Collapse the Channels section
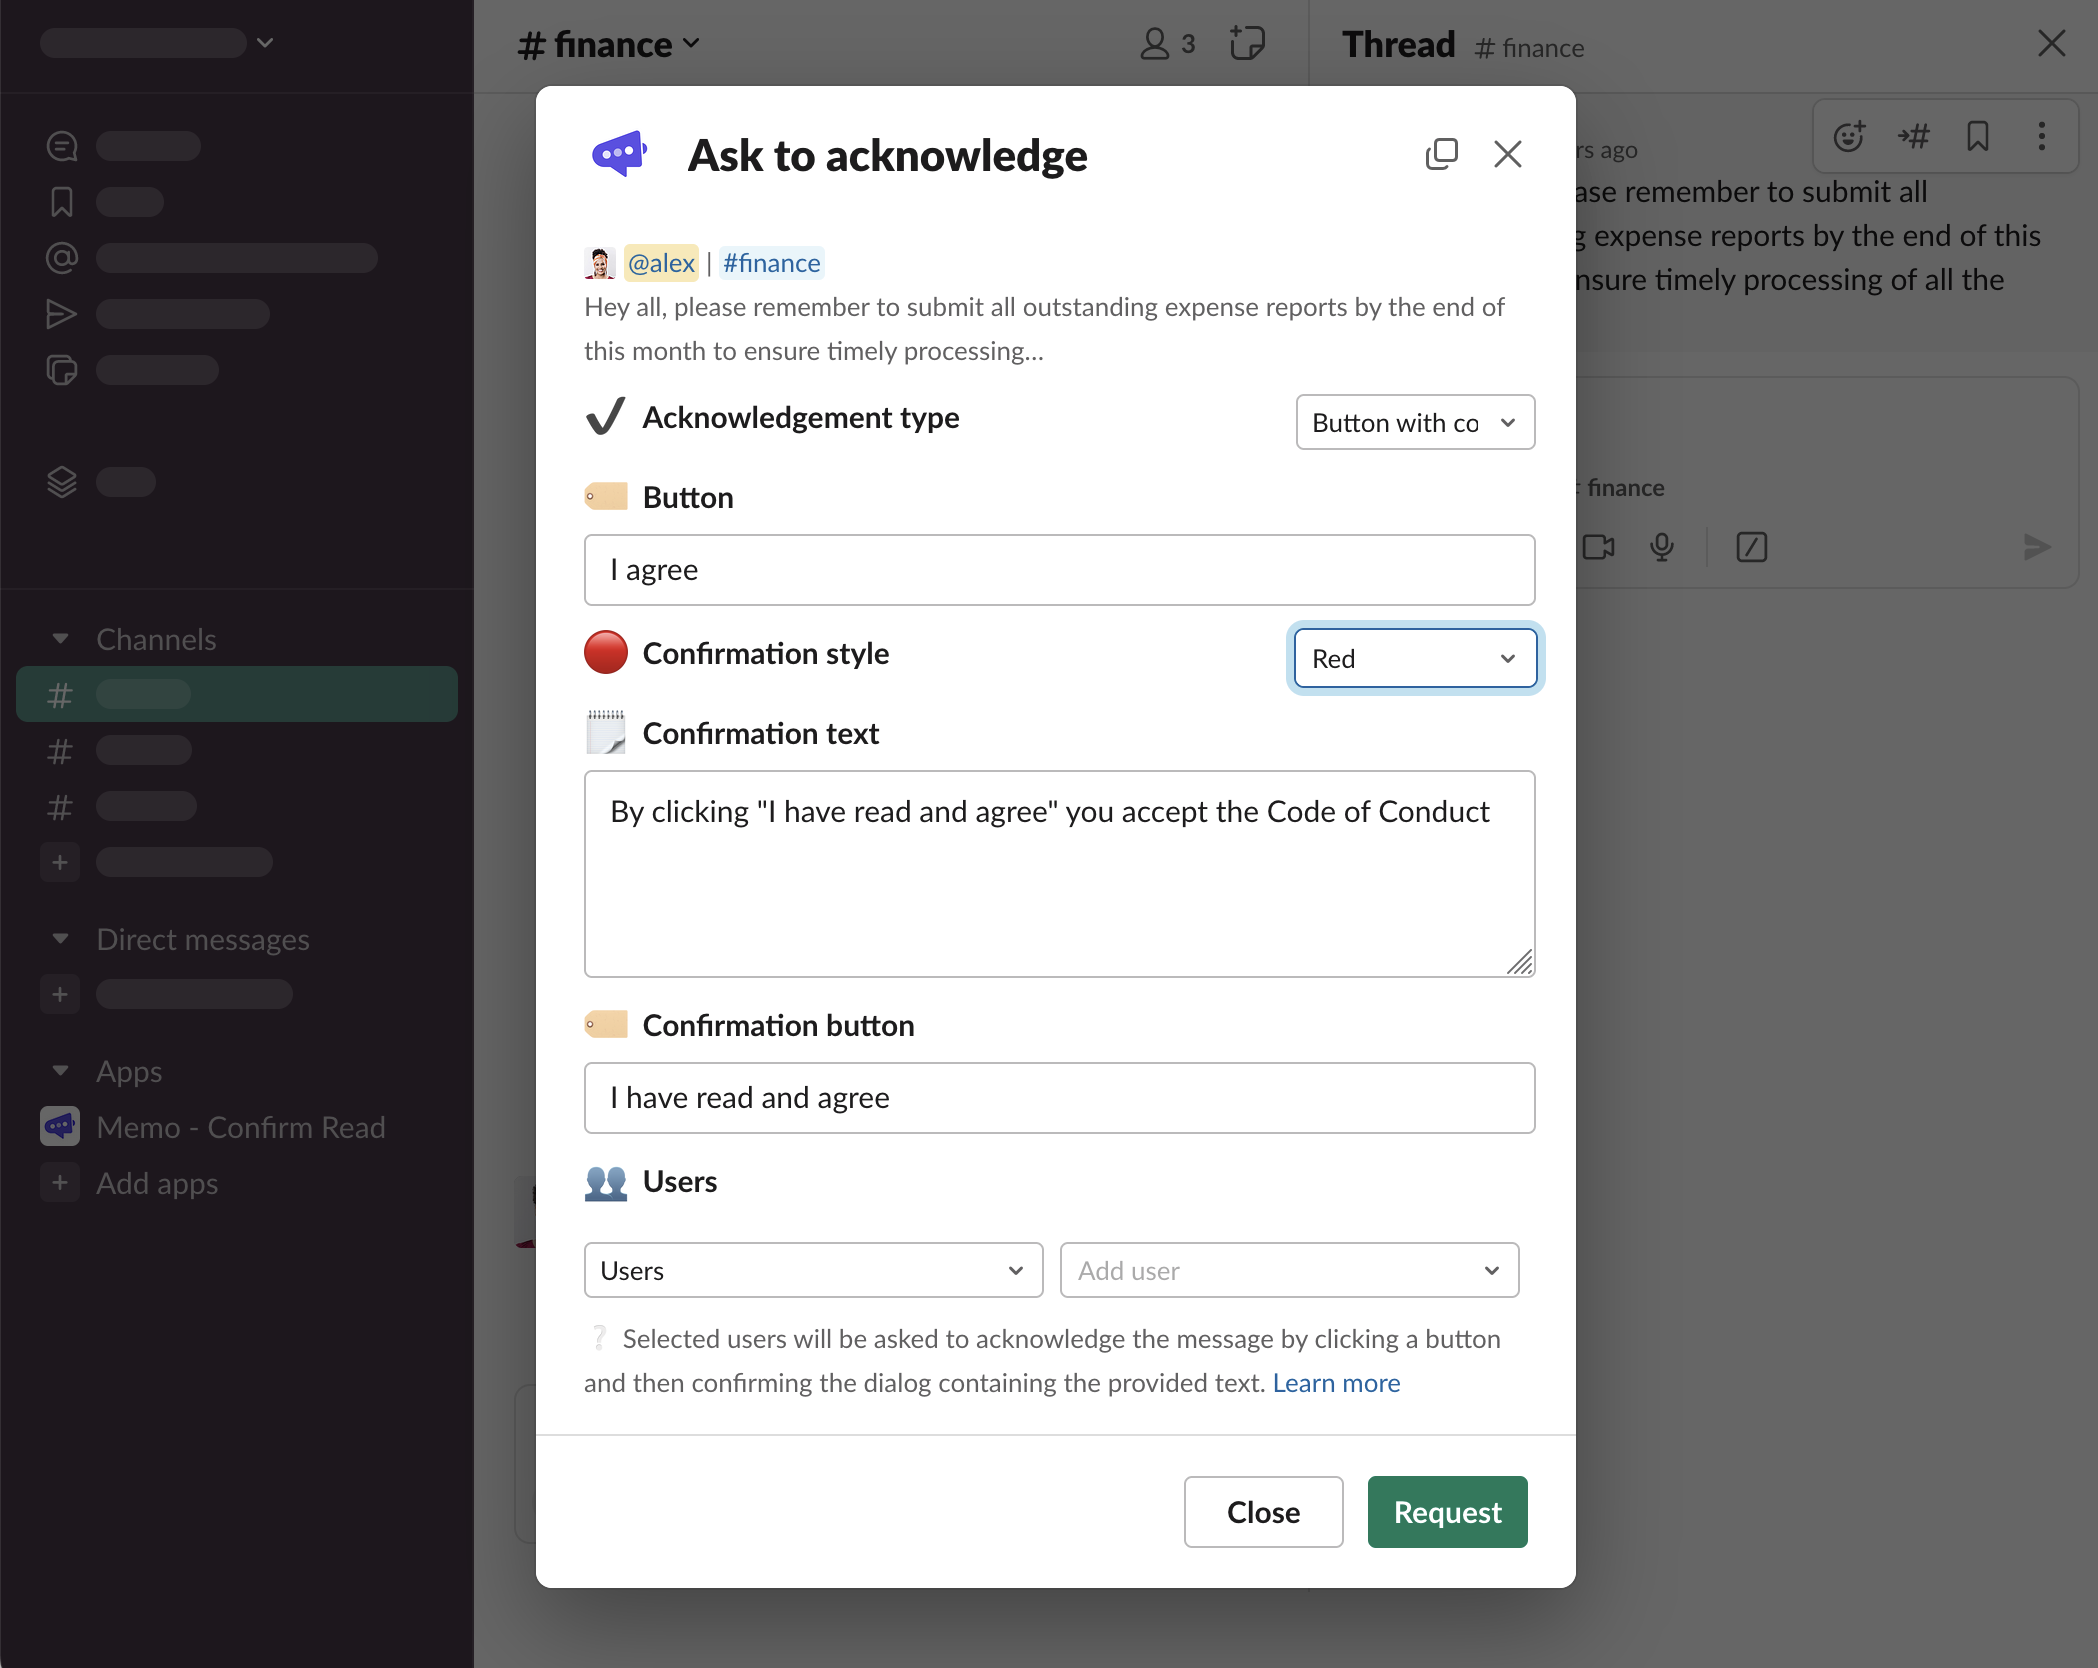Screen dimensions: 2098x1668 click(x=61, y=638)
